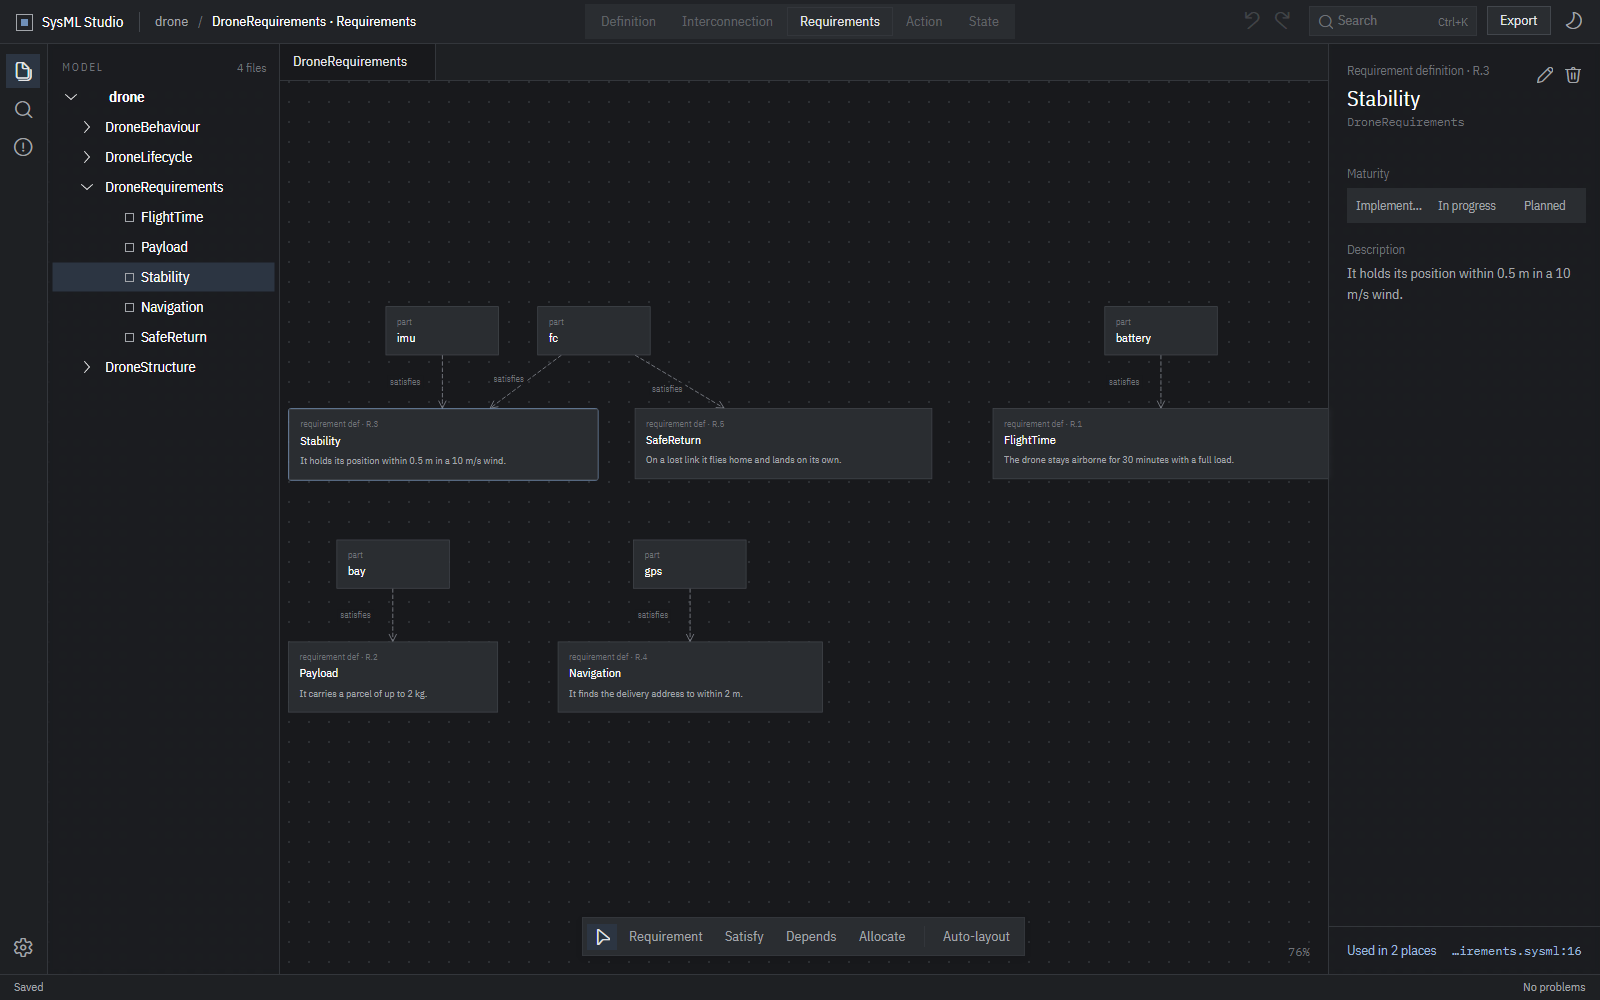1600x1000 pixels.
Task: Select Payload in the model tree
Action: click(x=163, y=247)
